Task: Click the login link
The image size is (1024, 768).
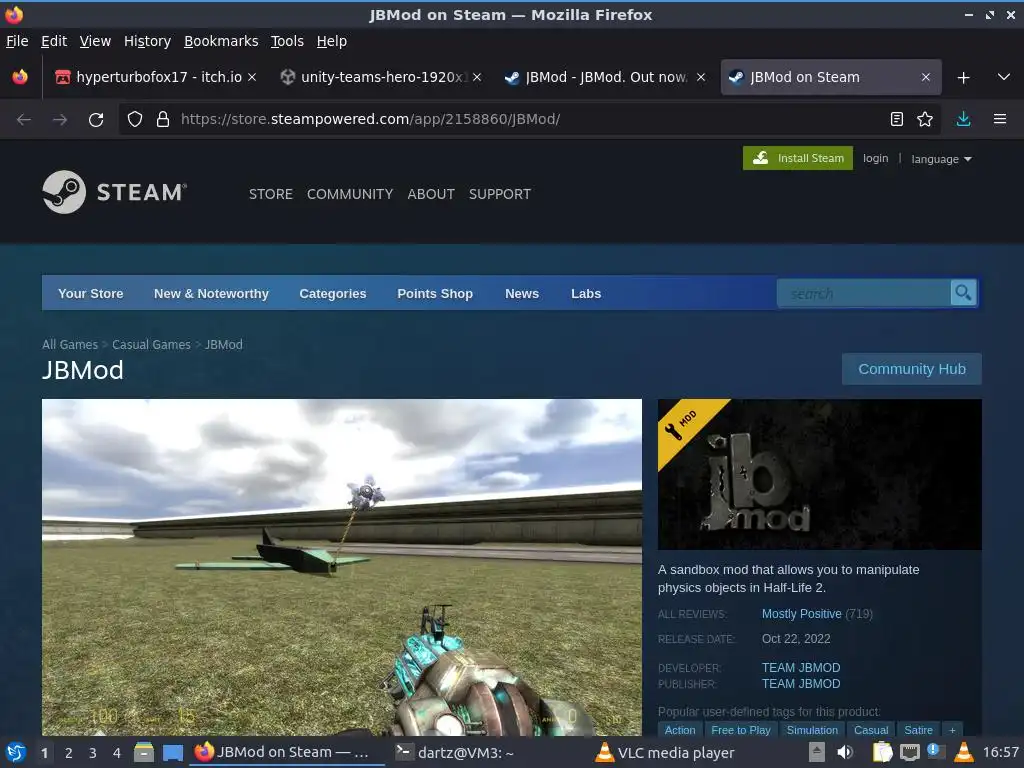Action: click(x=875, y=158)
